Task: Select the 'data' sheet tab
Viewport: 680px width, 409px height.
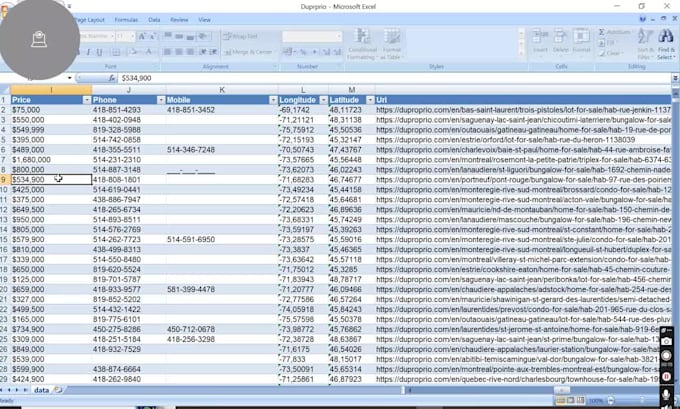Action: click(42, 390)
